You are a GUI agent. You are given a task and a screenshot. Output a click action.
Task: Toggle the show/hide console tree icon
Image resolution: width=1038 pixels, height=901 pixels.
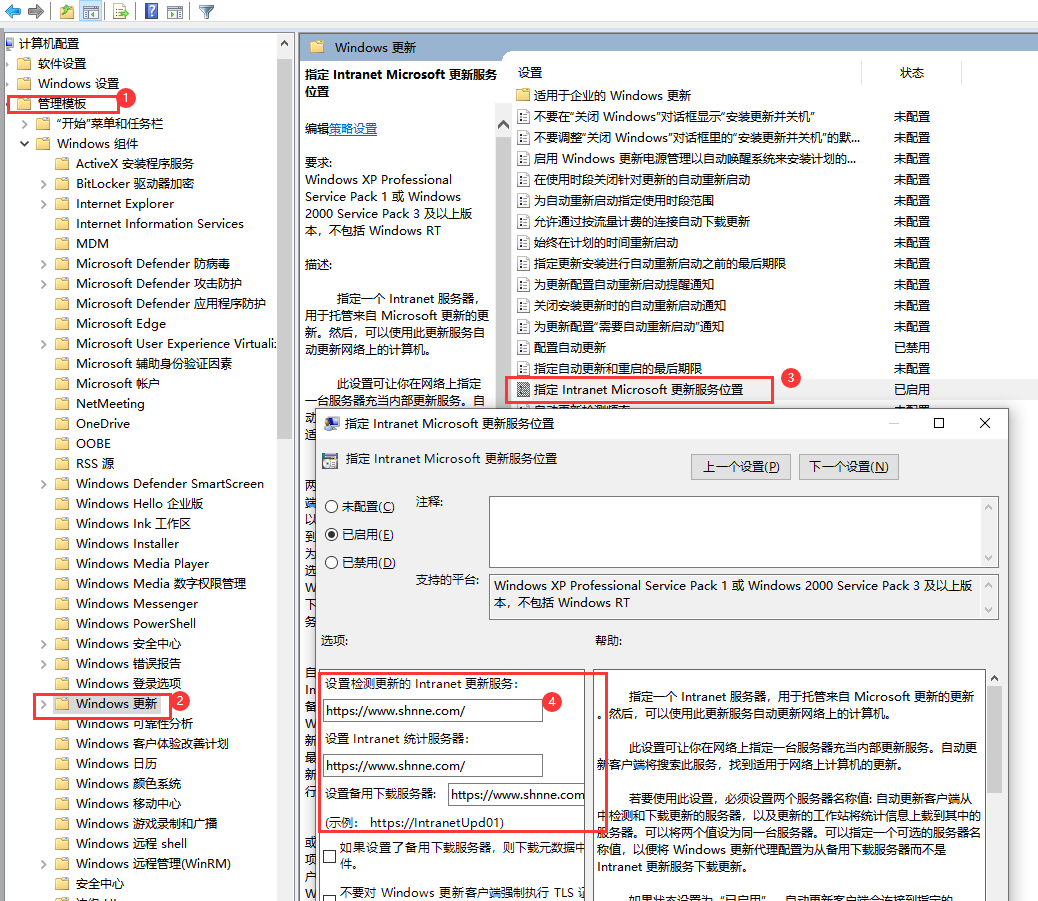91,11
